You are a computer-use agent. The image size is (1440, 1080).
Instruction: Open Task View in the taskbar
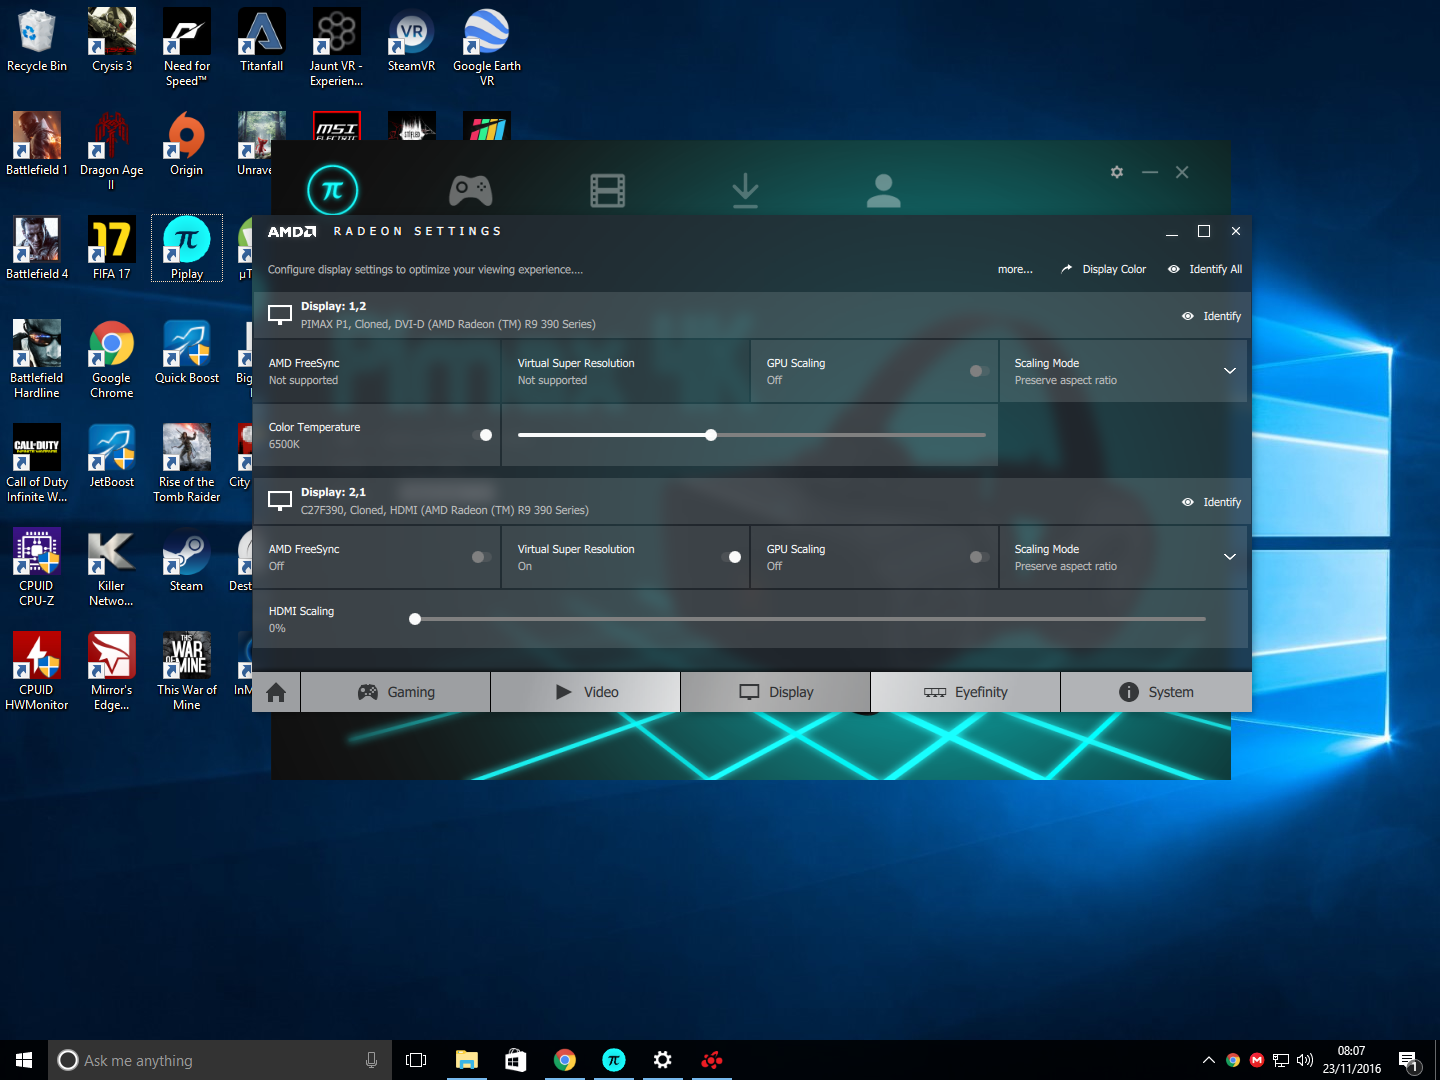(x=416, y=1060)
